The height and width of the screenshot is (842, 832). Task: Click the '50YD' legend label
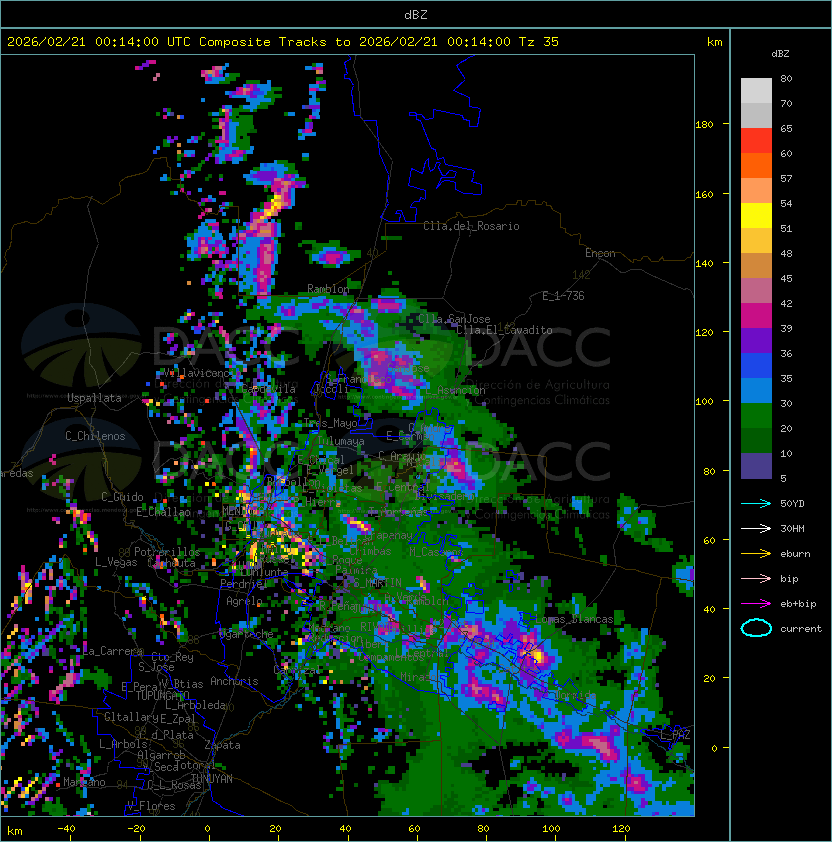(792, 504)
